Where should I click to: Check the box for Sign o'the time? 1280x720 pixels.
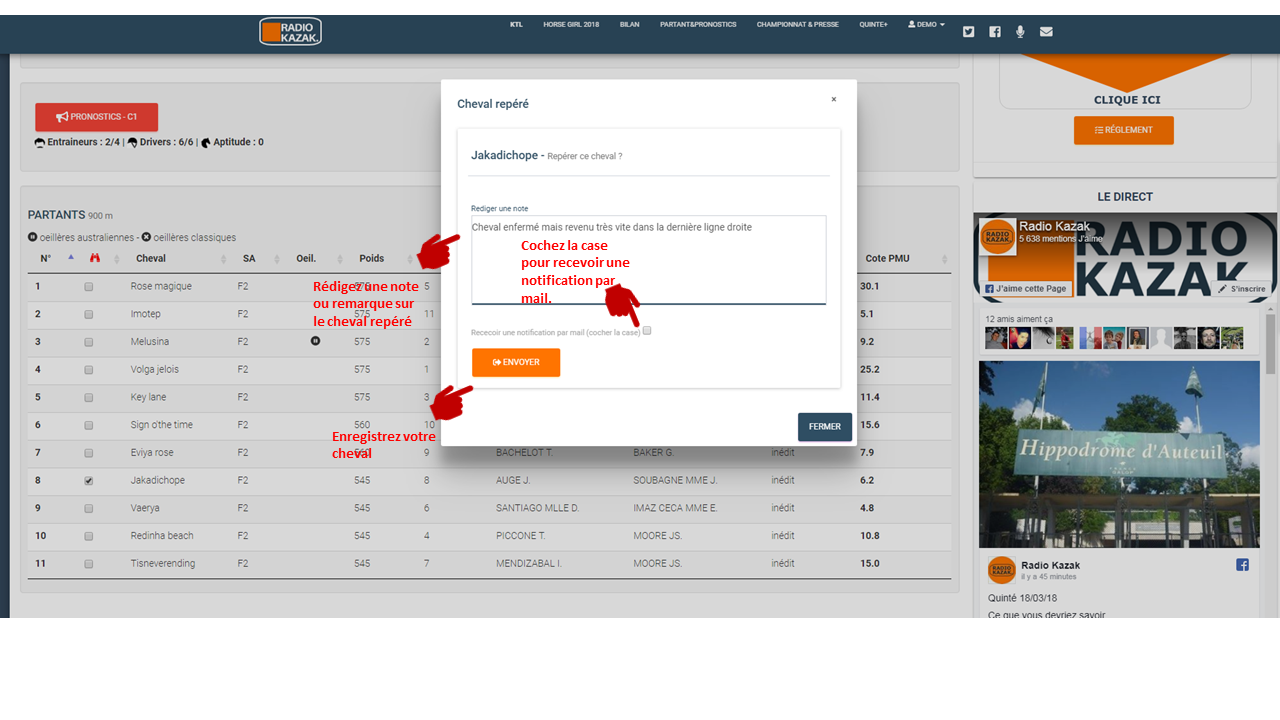89,425
